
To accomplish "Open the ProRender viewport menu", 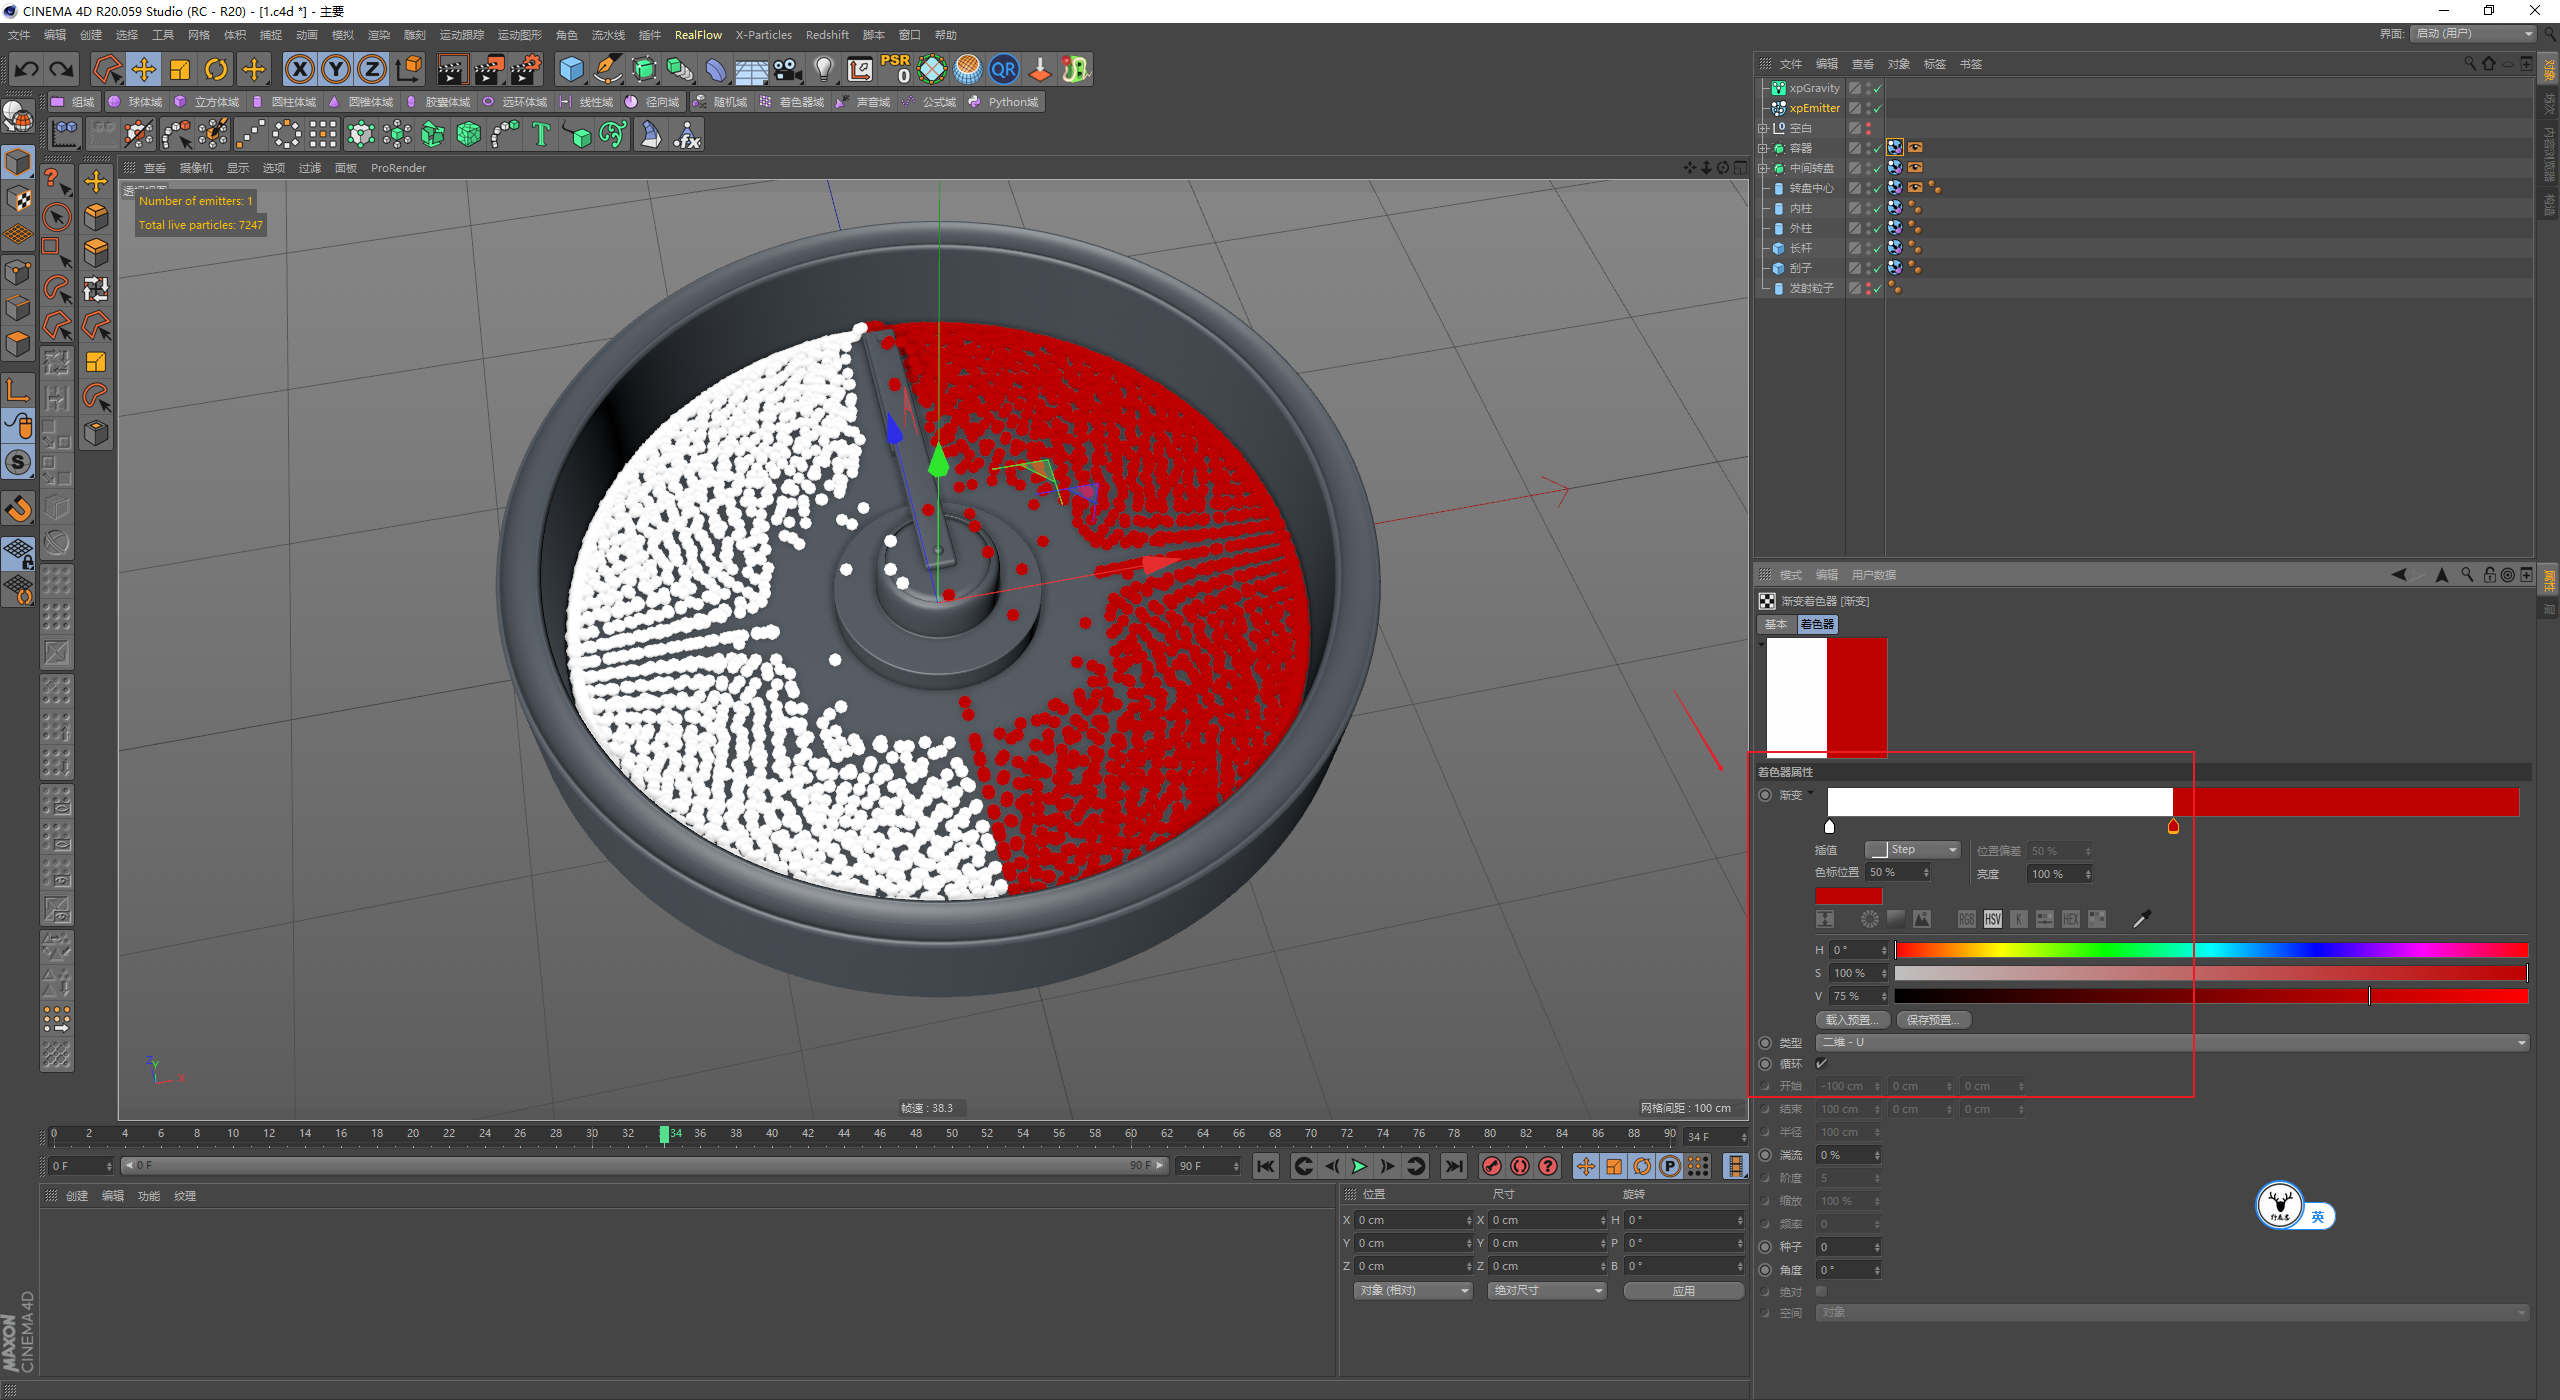I will tap(398, 168).
